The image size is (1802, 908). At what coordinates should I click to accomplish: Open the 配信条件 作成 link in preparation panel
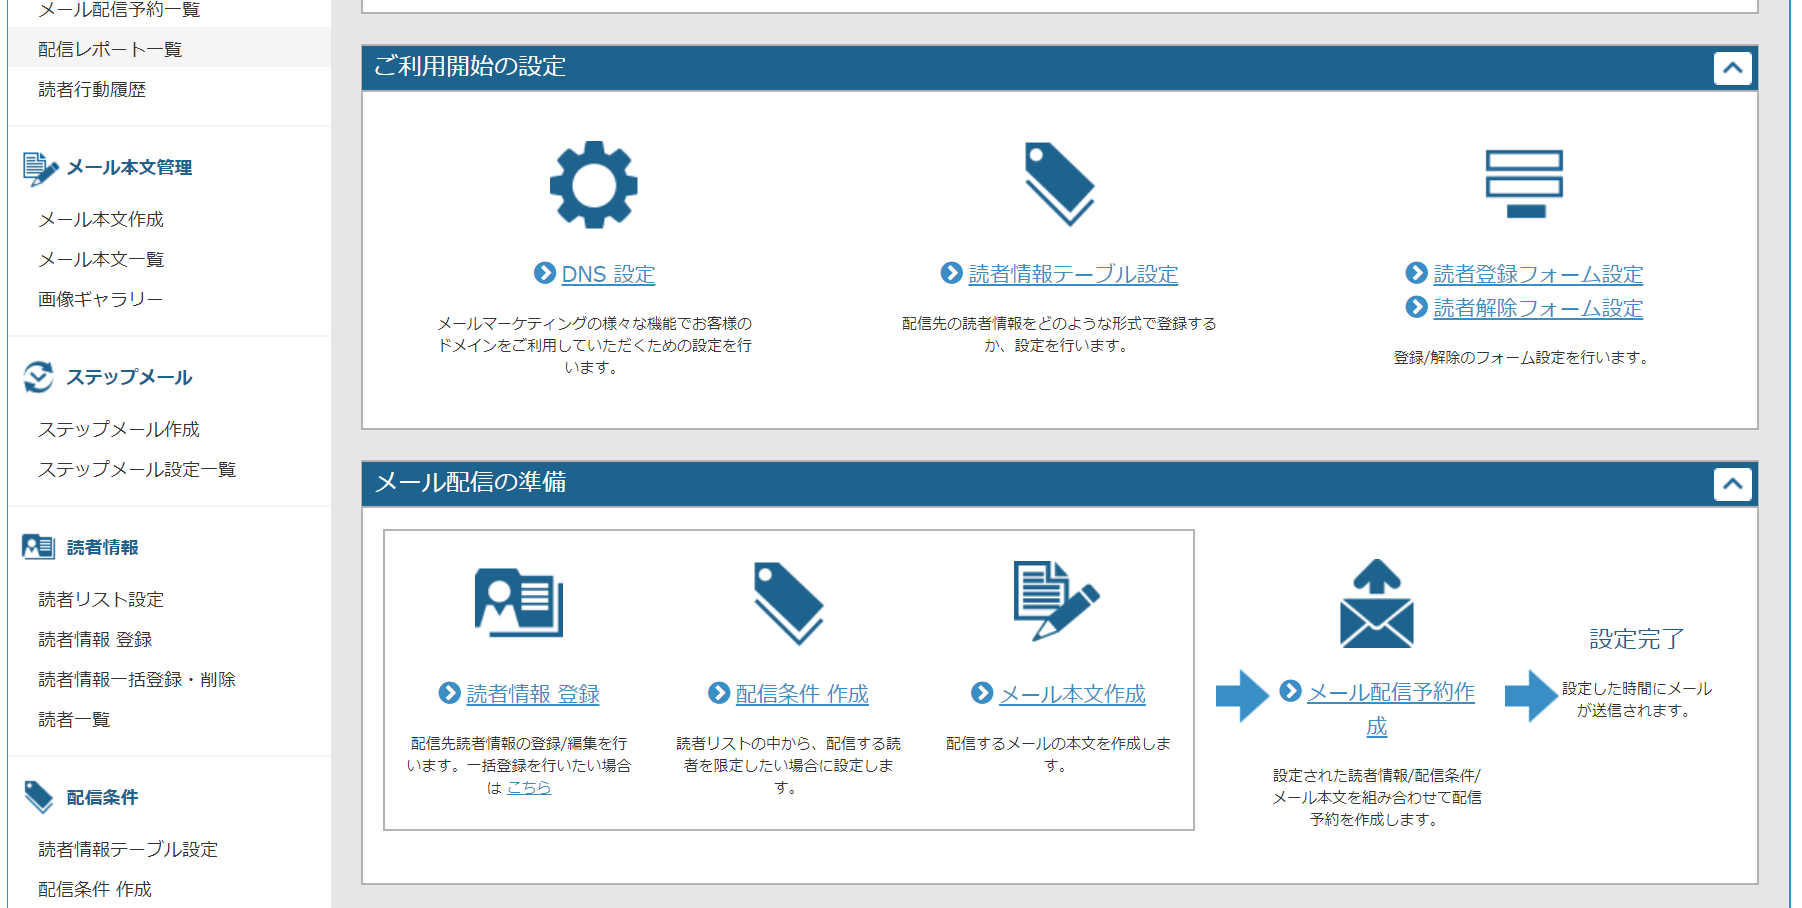pos(802,694)
